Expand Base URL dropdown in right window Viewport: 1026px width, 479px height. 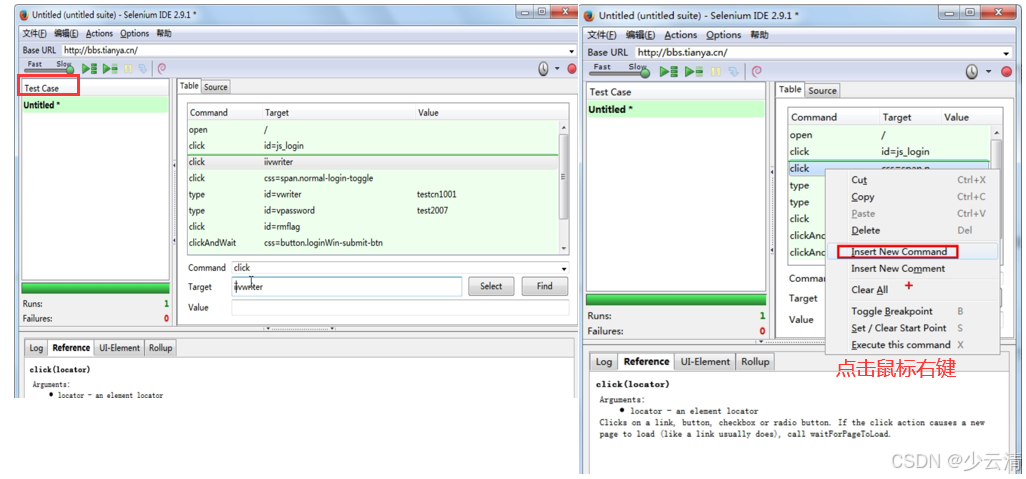click(x=1006, y=53)
